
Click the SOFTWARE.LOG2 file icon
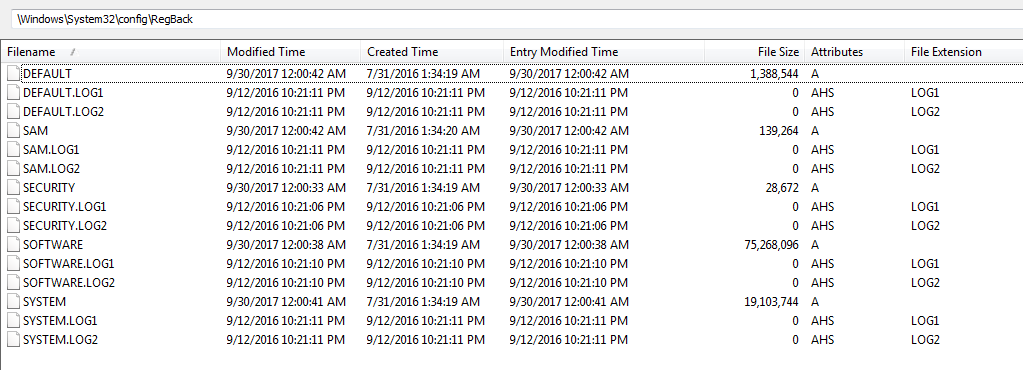click(13, 283)
